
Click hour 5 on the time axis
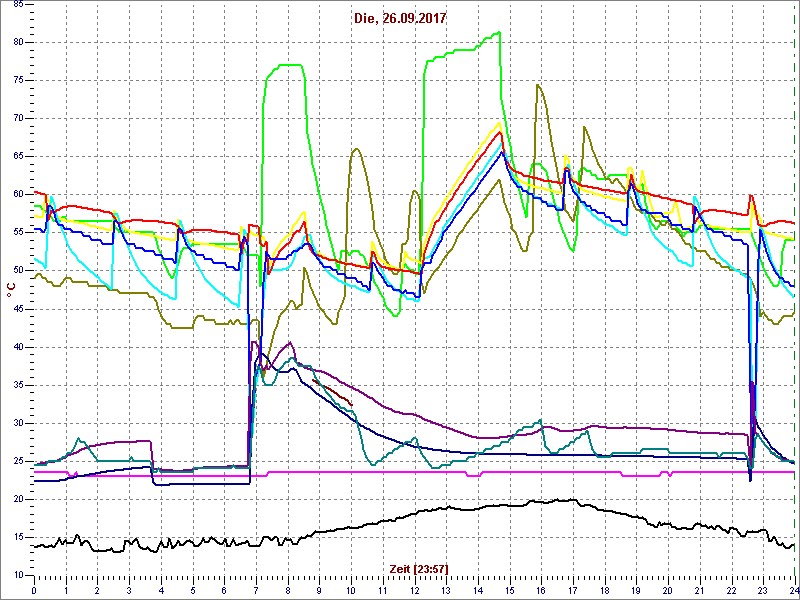pyautogui.click(x=193, y=591)
